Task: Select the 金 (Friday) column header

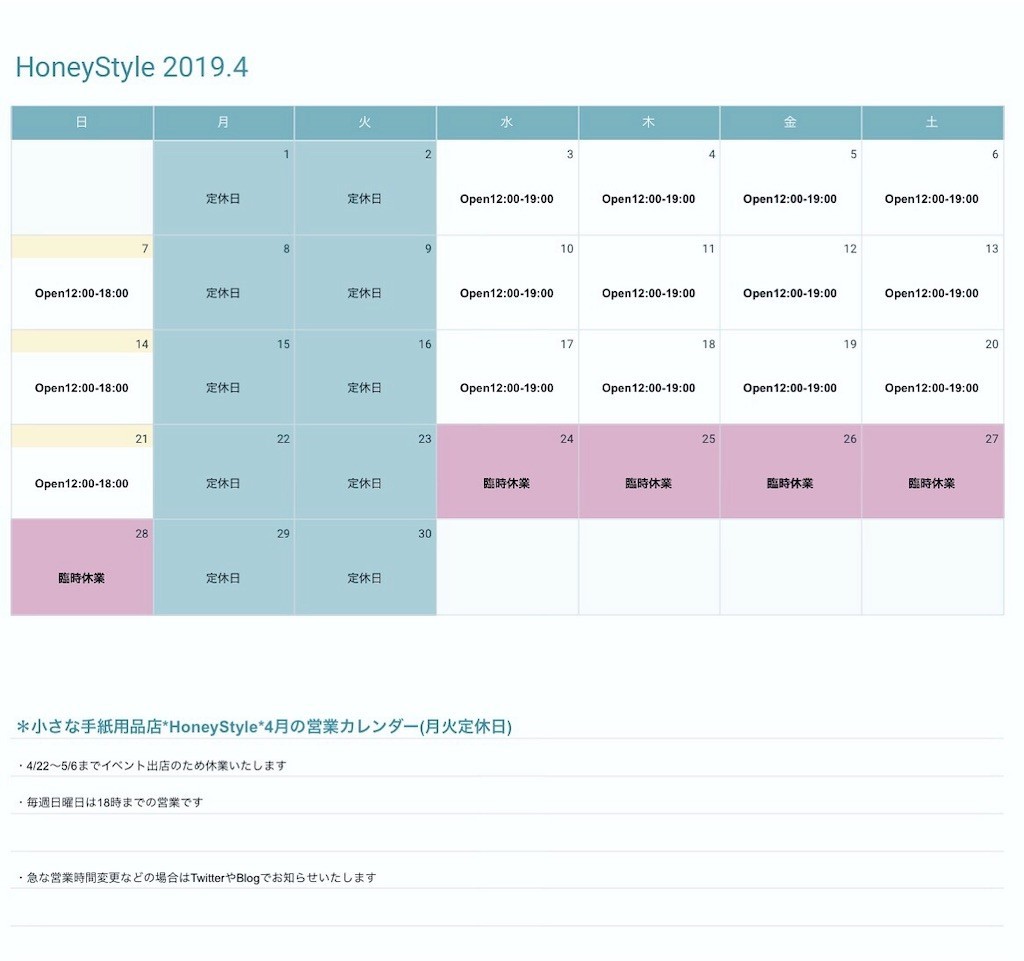Action: 790,122
